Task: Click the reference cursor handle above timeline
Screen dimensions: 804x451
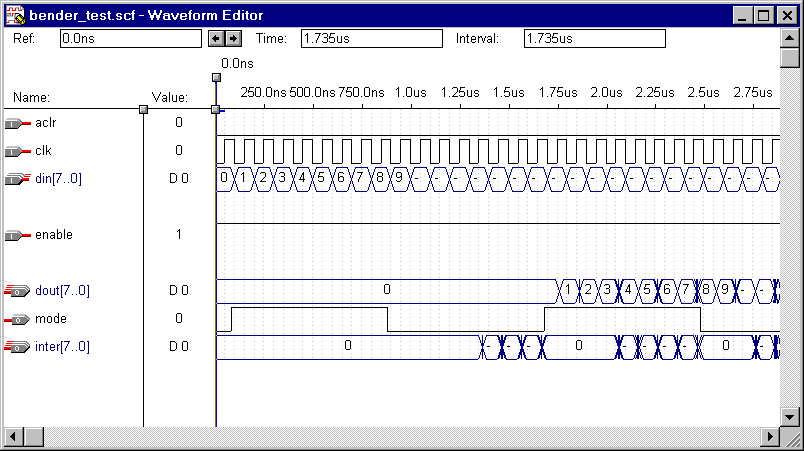Action: coord(216,77)
